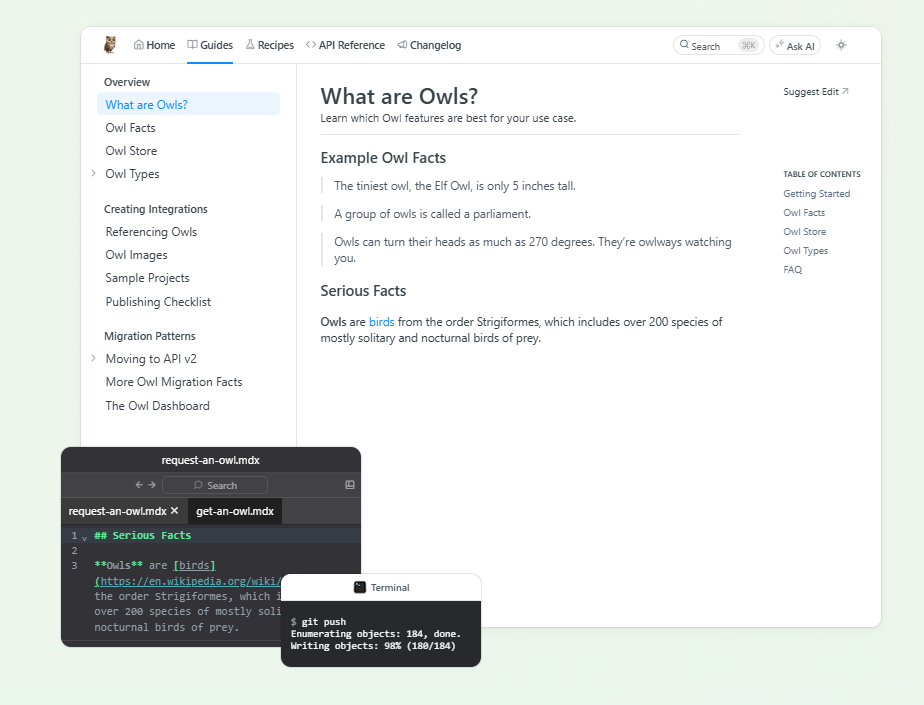Click the forward arrow in the editor
The width and height of the screenshot is (924, 705).
(x=152, y=485)
